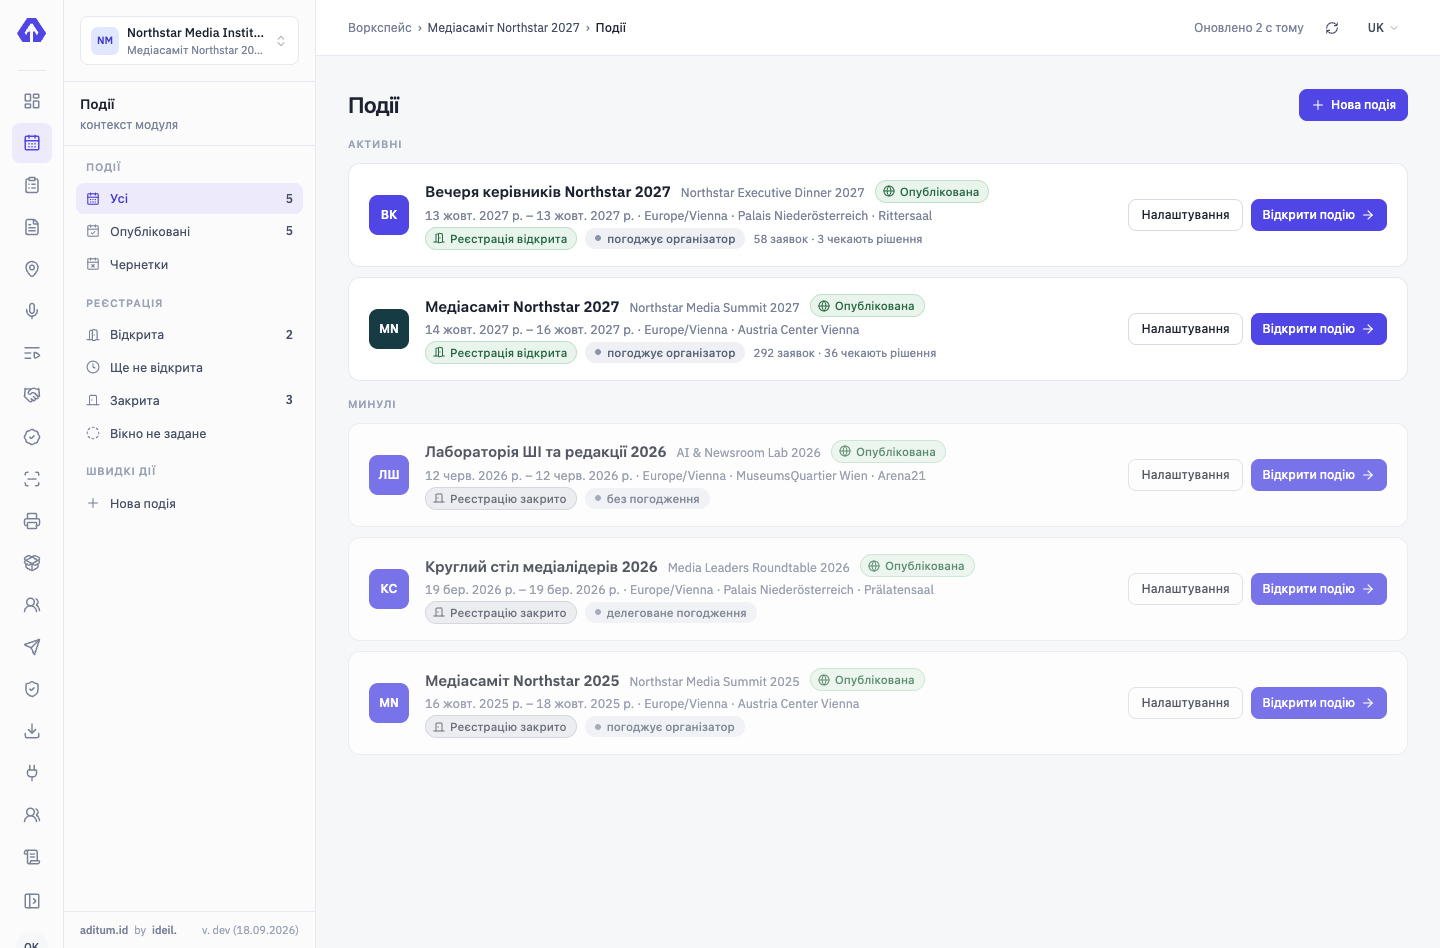
Task: Open the scroll log icon in the rail
Action: coord(32,857)
